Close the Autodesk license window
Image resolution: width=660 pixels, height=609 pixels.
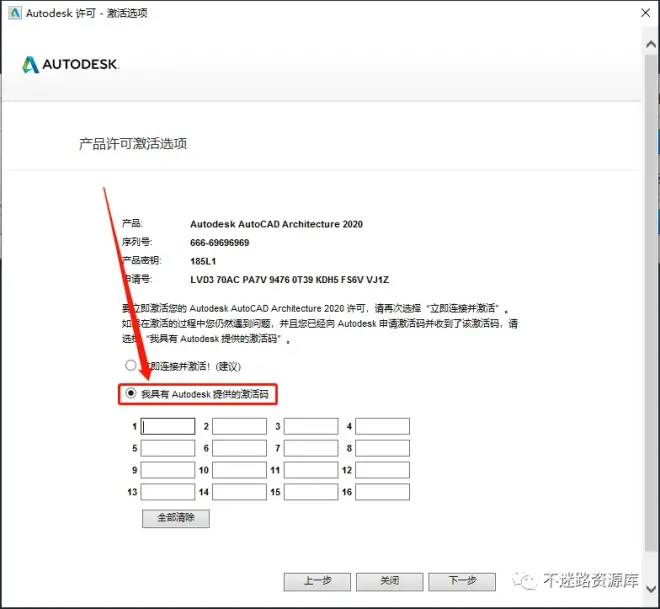coord(646,13)
